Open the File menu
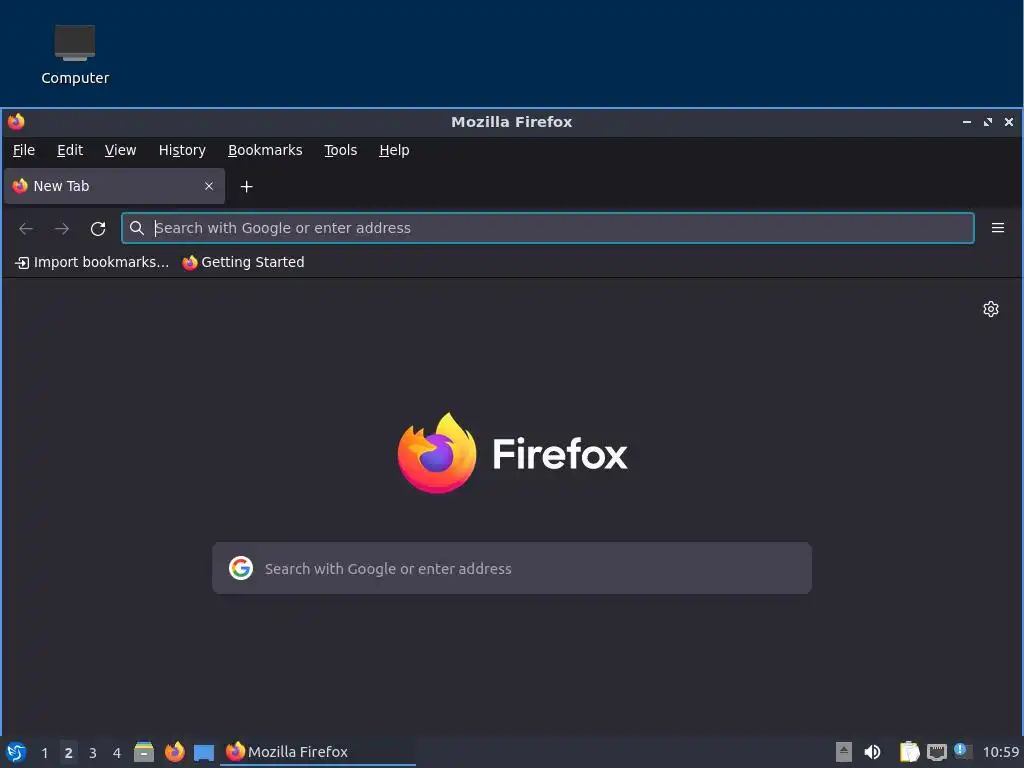The height and width of the screenshot is (768, 1024). click(x=24, y=150)
